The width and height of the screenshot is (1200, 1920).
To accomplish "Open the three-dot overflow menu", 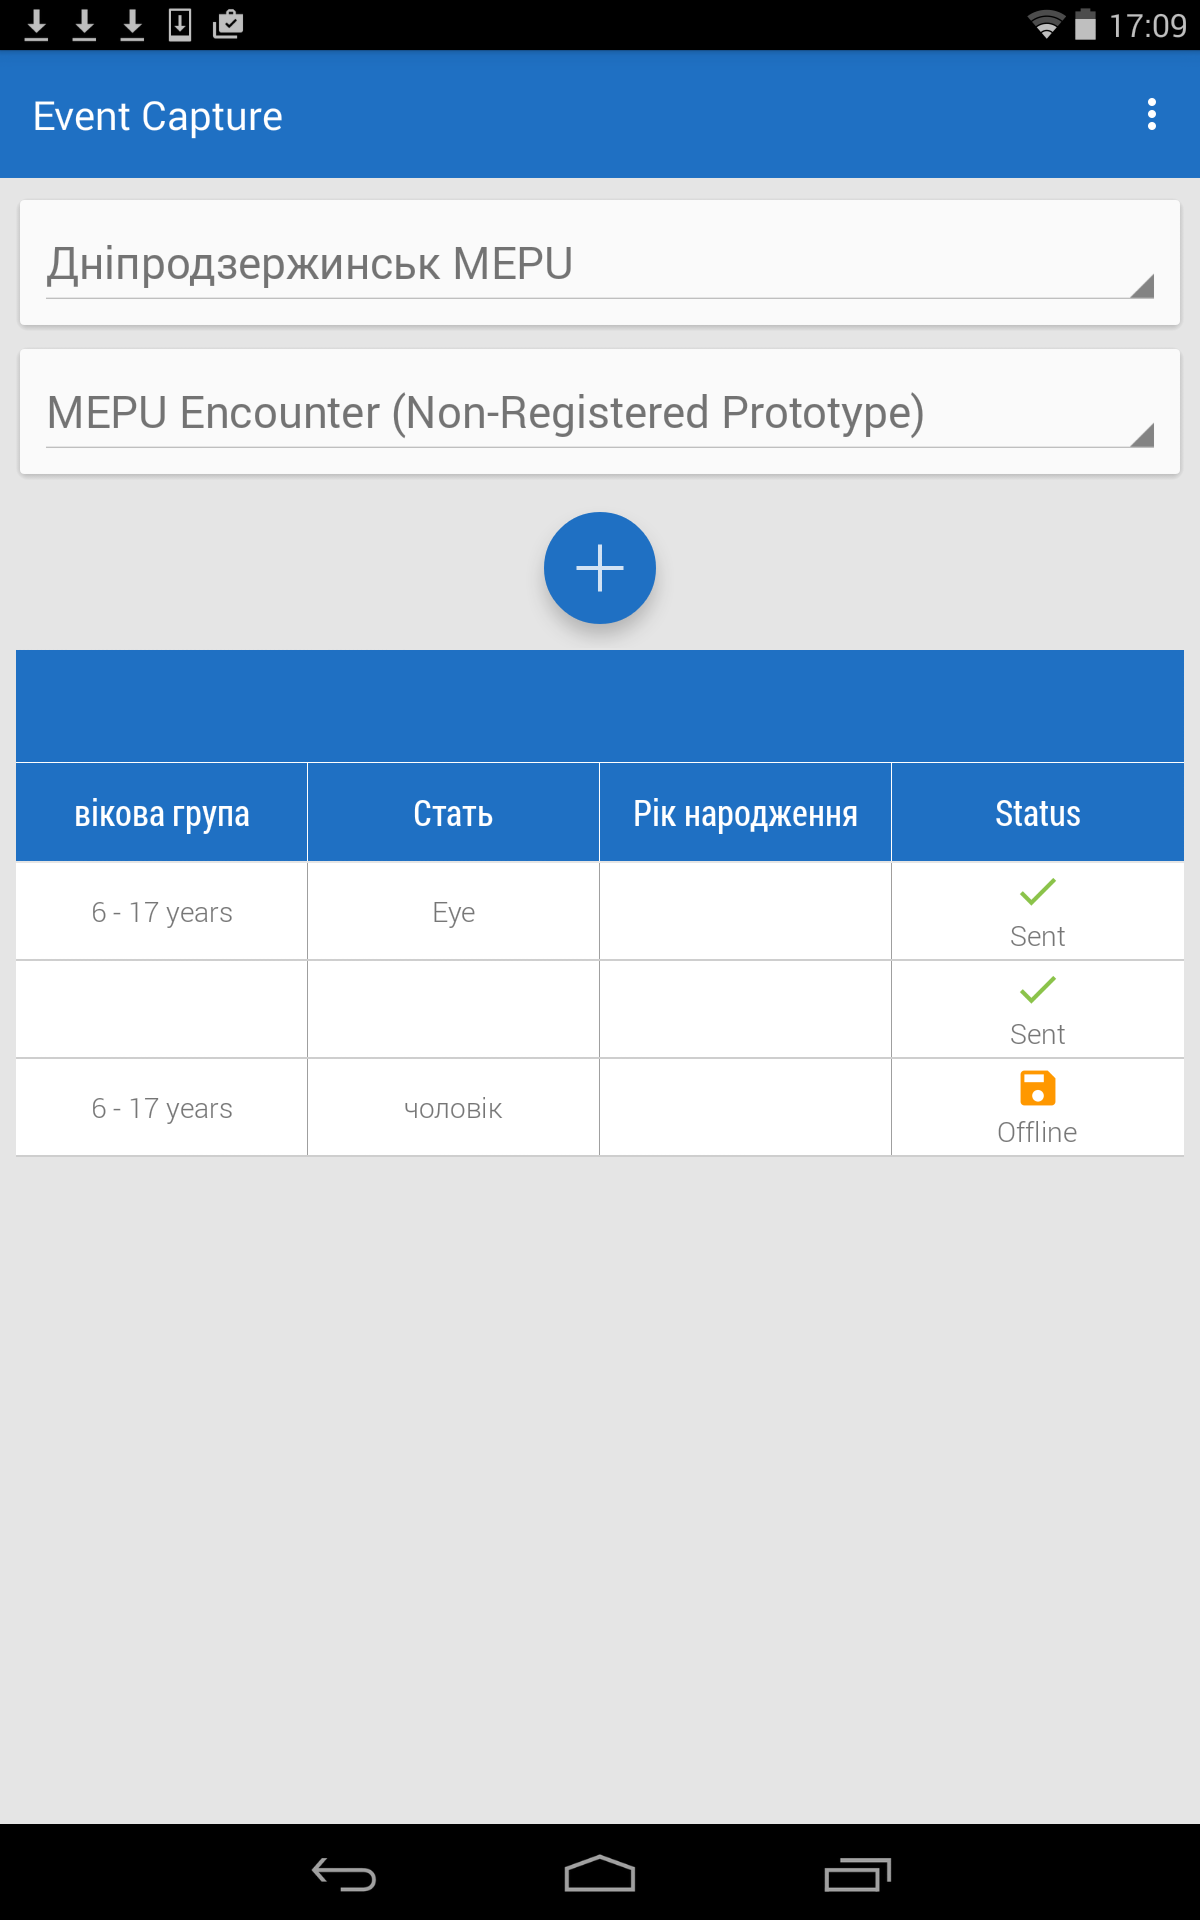I will point(1152,115).
